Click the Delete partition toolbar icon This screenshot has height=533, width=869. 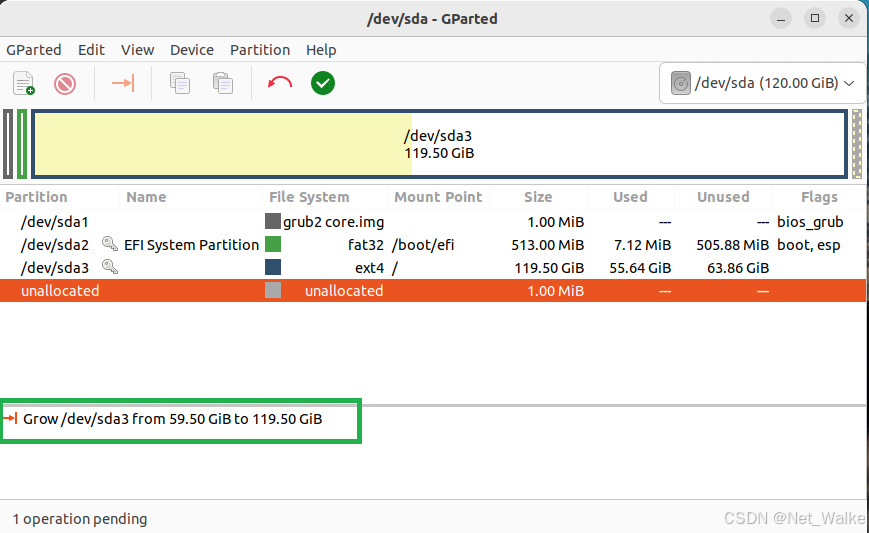click(65, 84)
